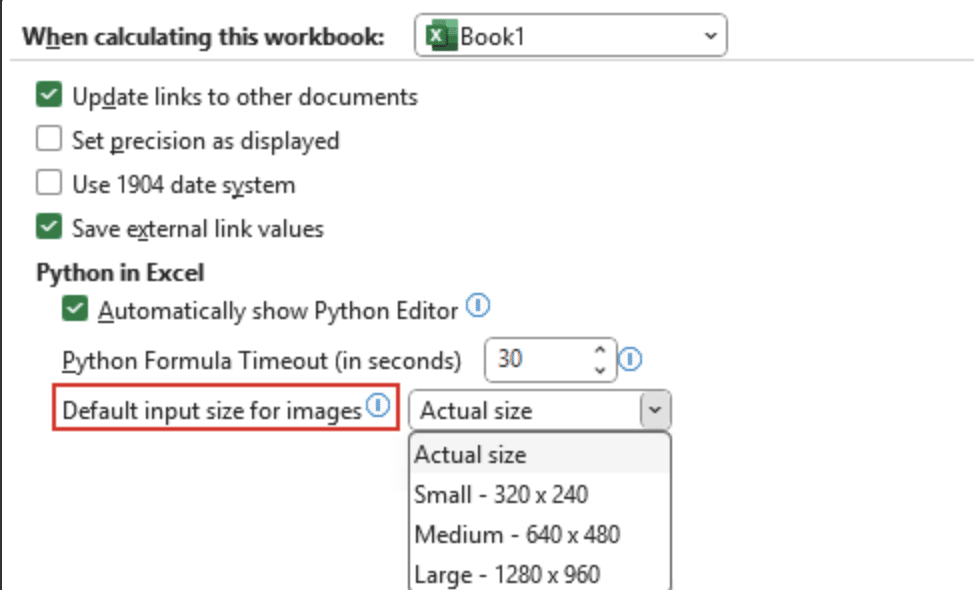The image size is (974, 590).
Task: Enable Set precision as displayed
Action: pyautogui.click(x=49, y=140)
